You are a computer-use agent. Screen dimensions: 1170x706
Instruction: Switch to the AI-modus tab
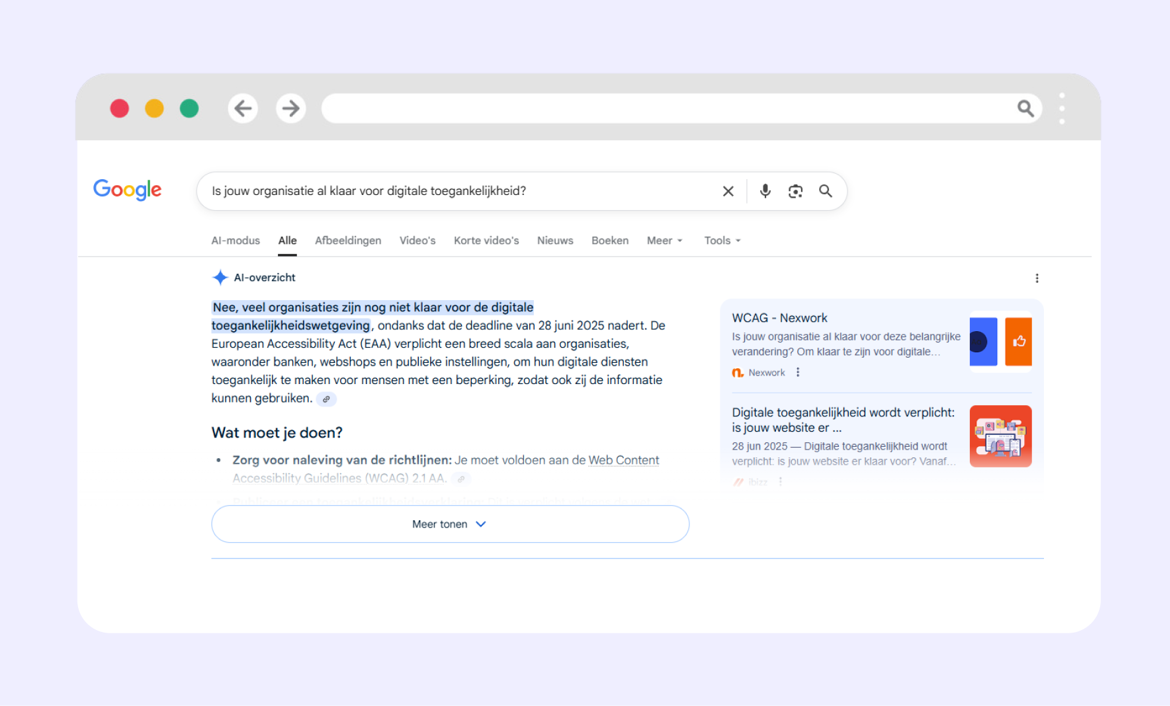[235, 241]
